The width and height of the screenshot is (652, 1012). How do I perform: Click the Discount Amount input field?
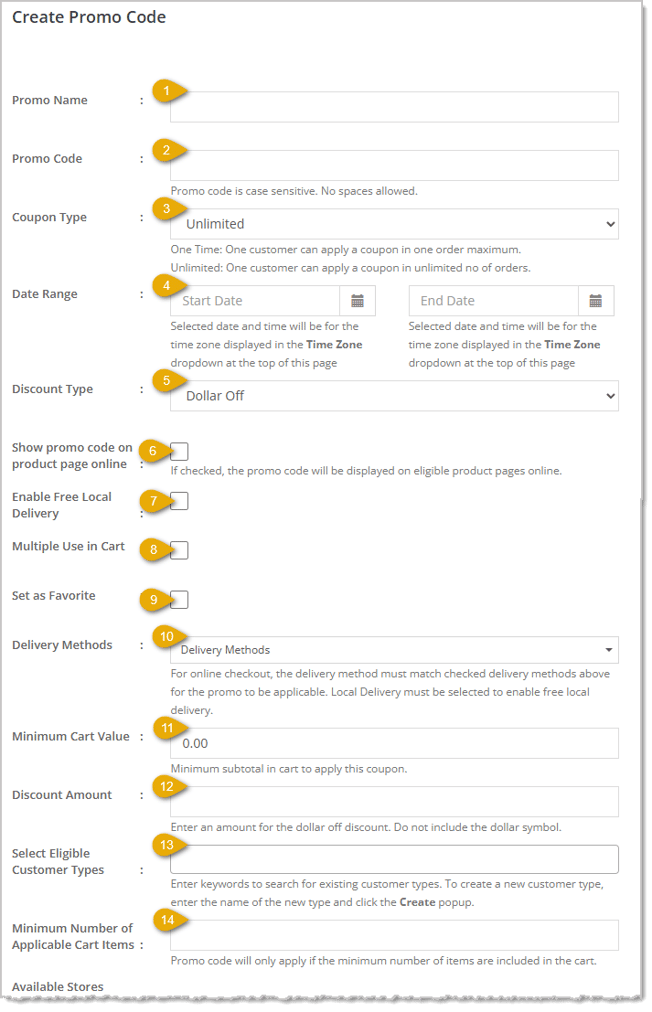[x=394, y=802]
